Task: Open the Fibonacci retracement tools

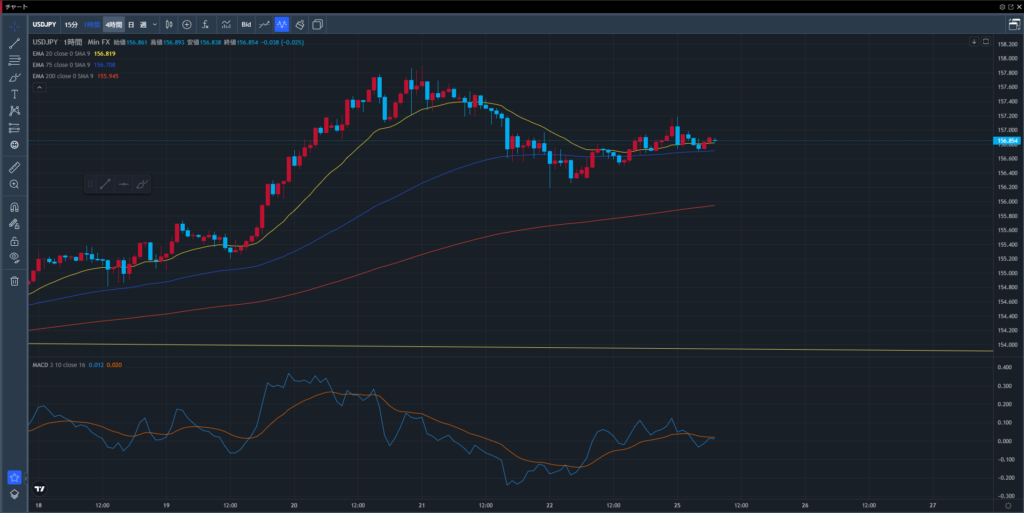Action: (x=14, y=60)
